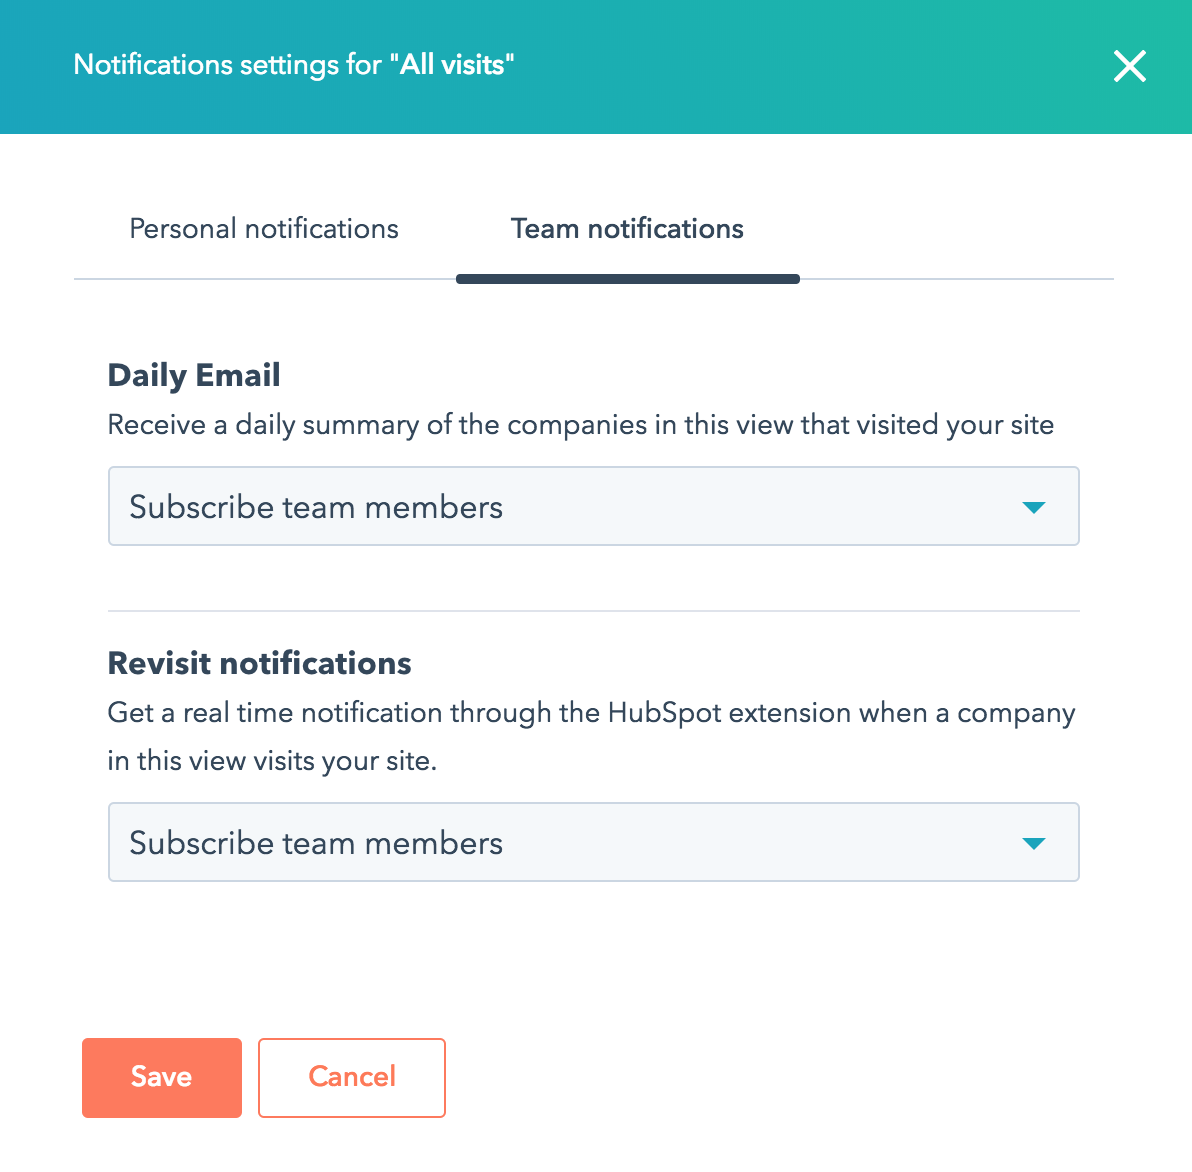Save the notification settings

coord(161,1077)
